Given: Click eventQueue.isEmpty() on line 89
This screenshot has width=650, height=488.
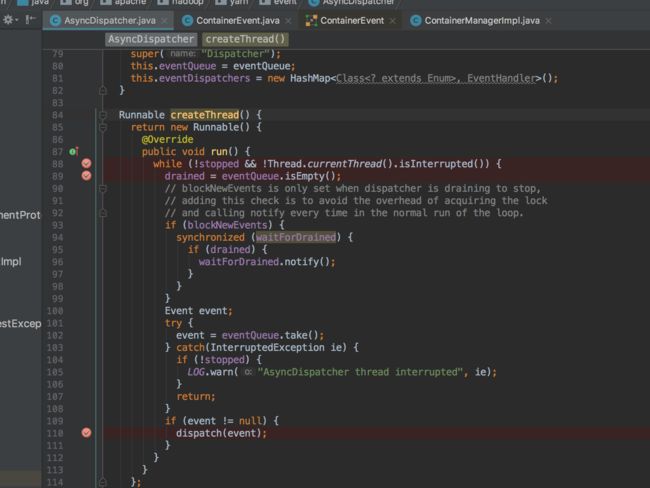Looking at the screenshot, I should [278, 176].
